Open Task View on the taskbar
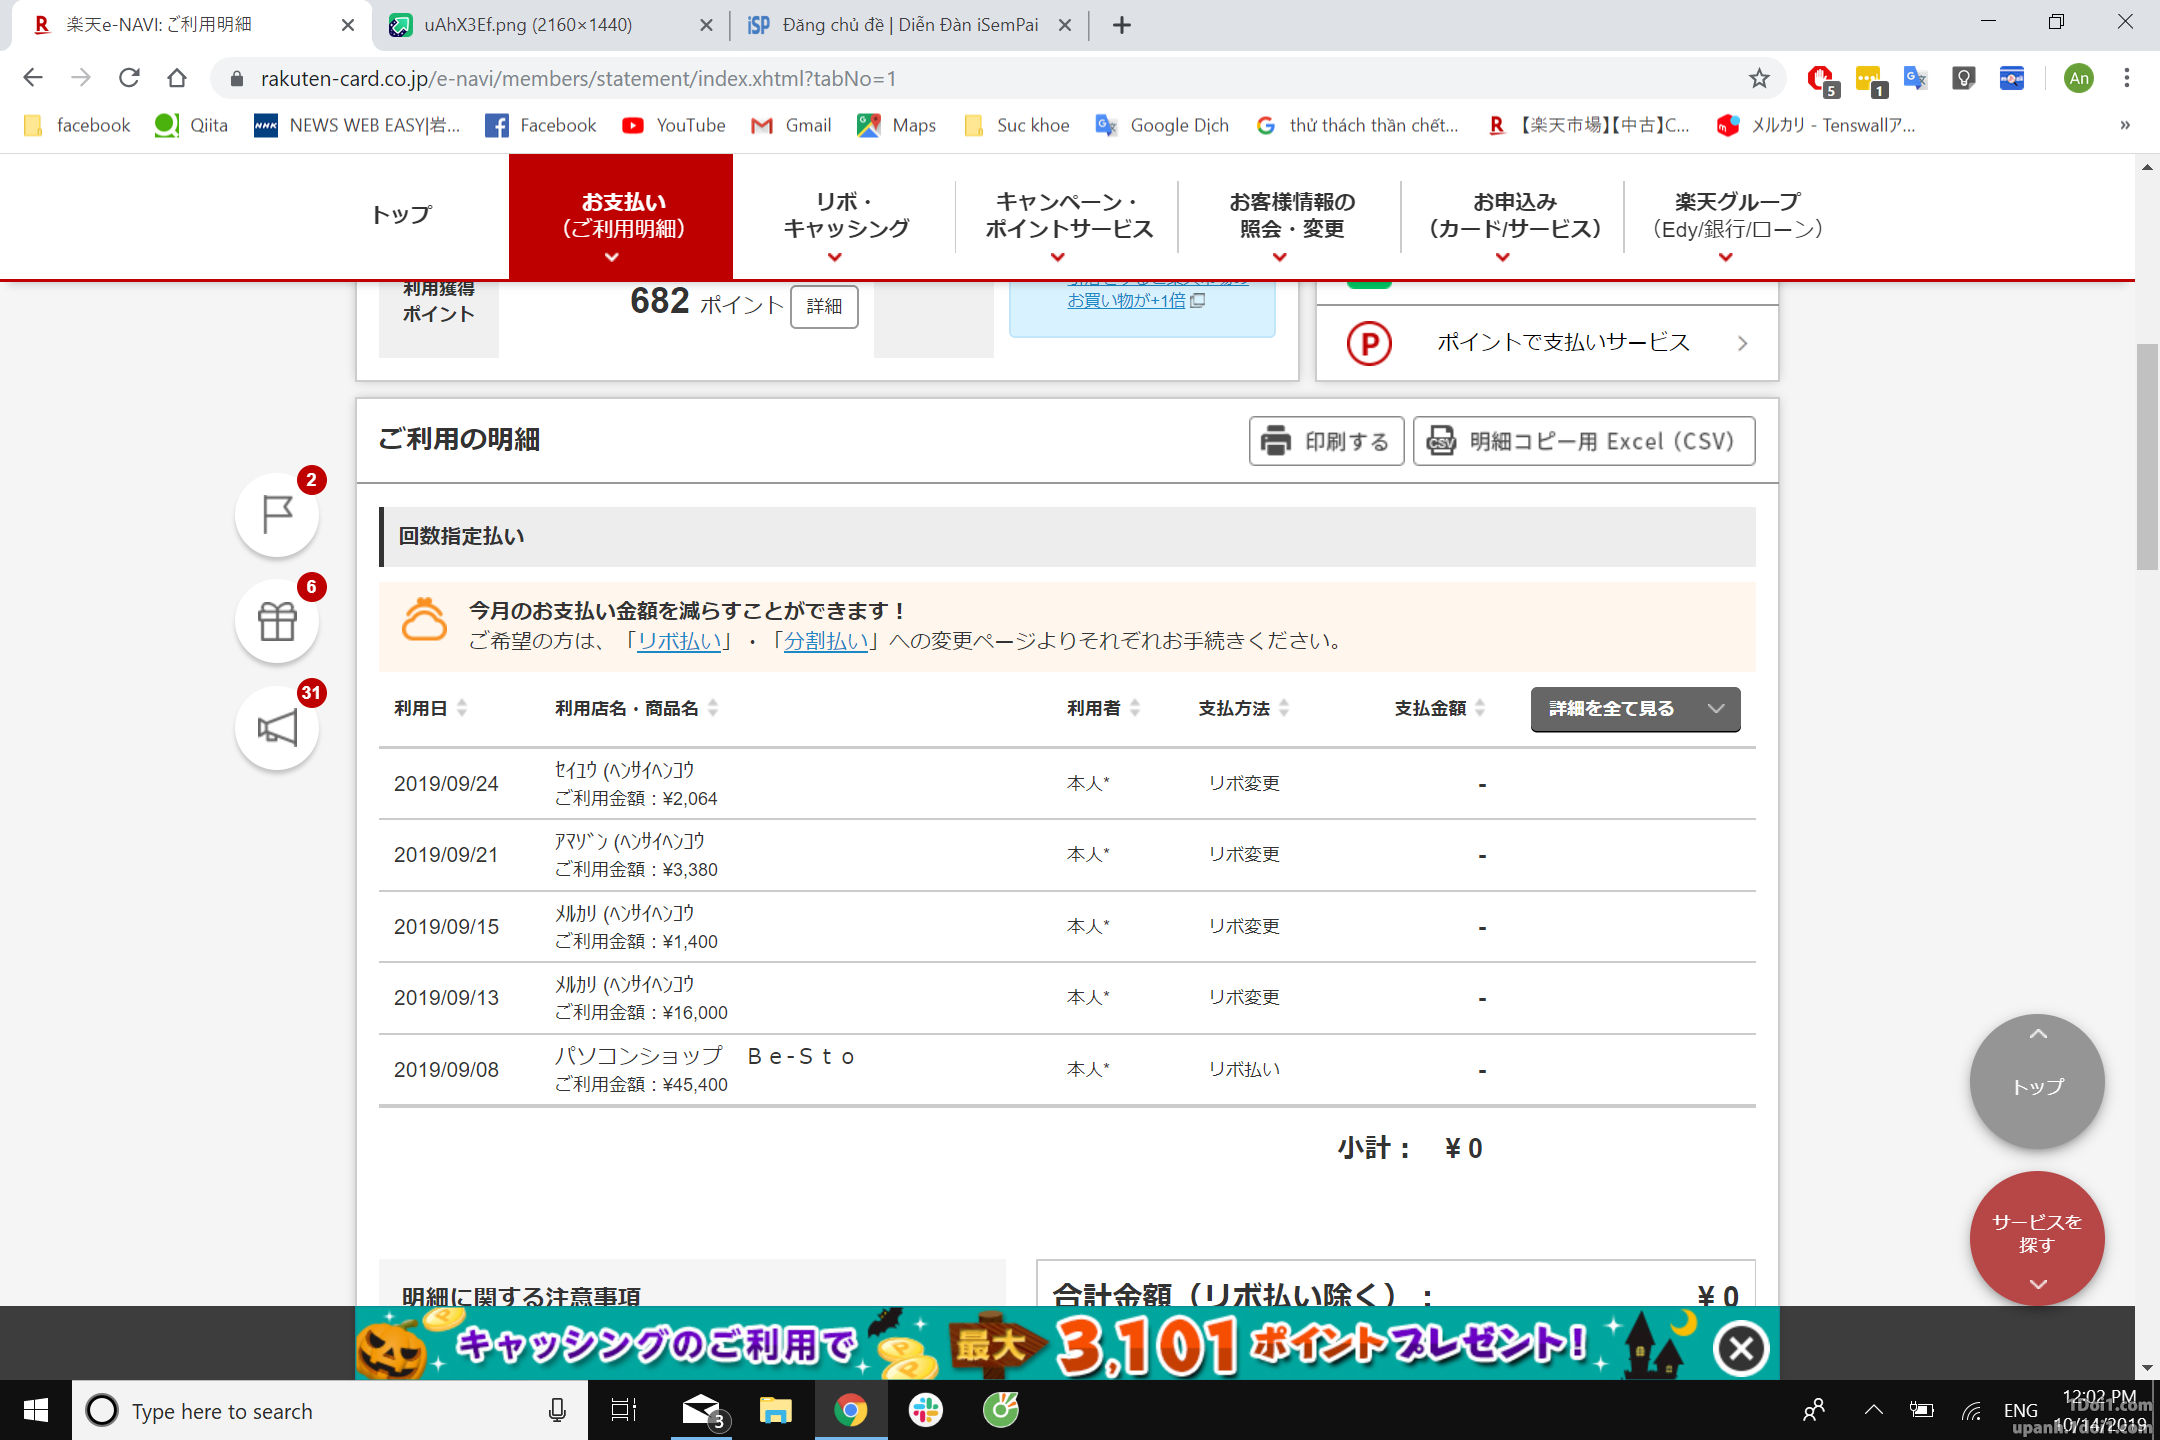Image resolution: width=2160 pixels, height=1440 pixels. coord(624,1411)
